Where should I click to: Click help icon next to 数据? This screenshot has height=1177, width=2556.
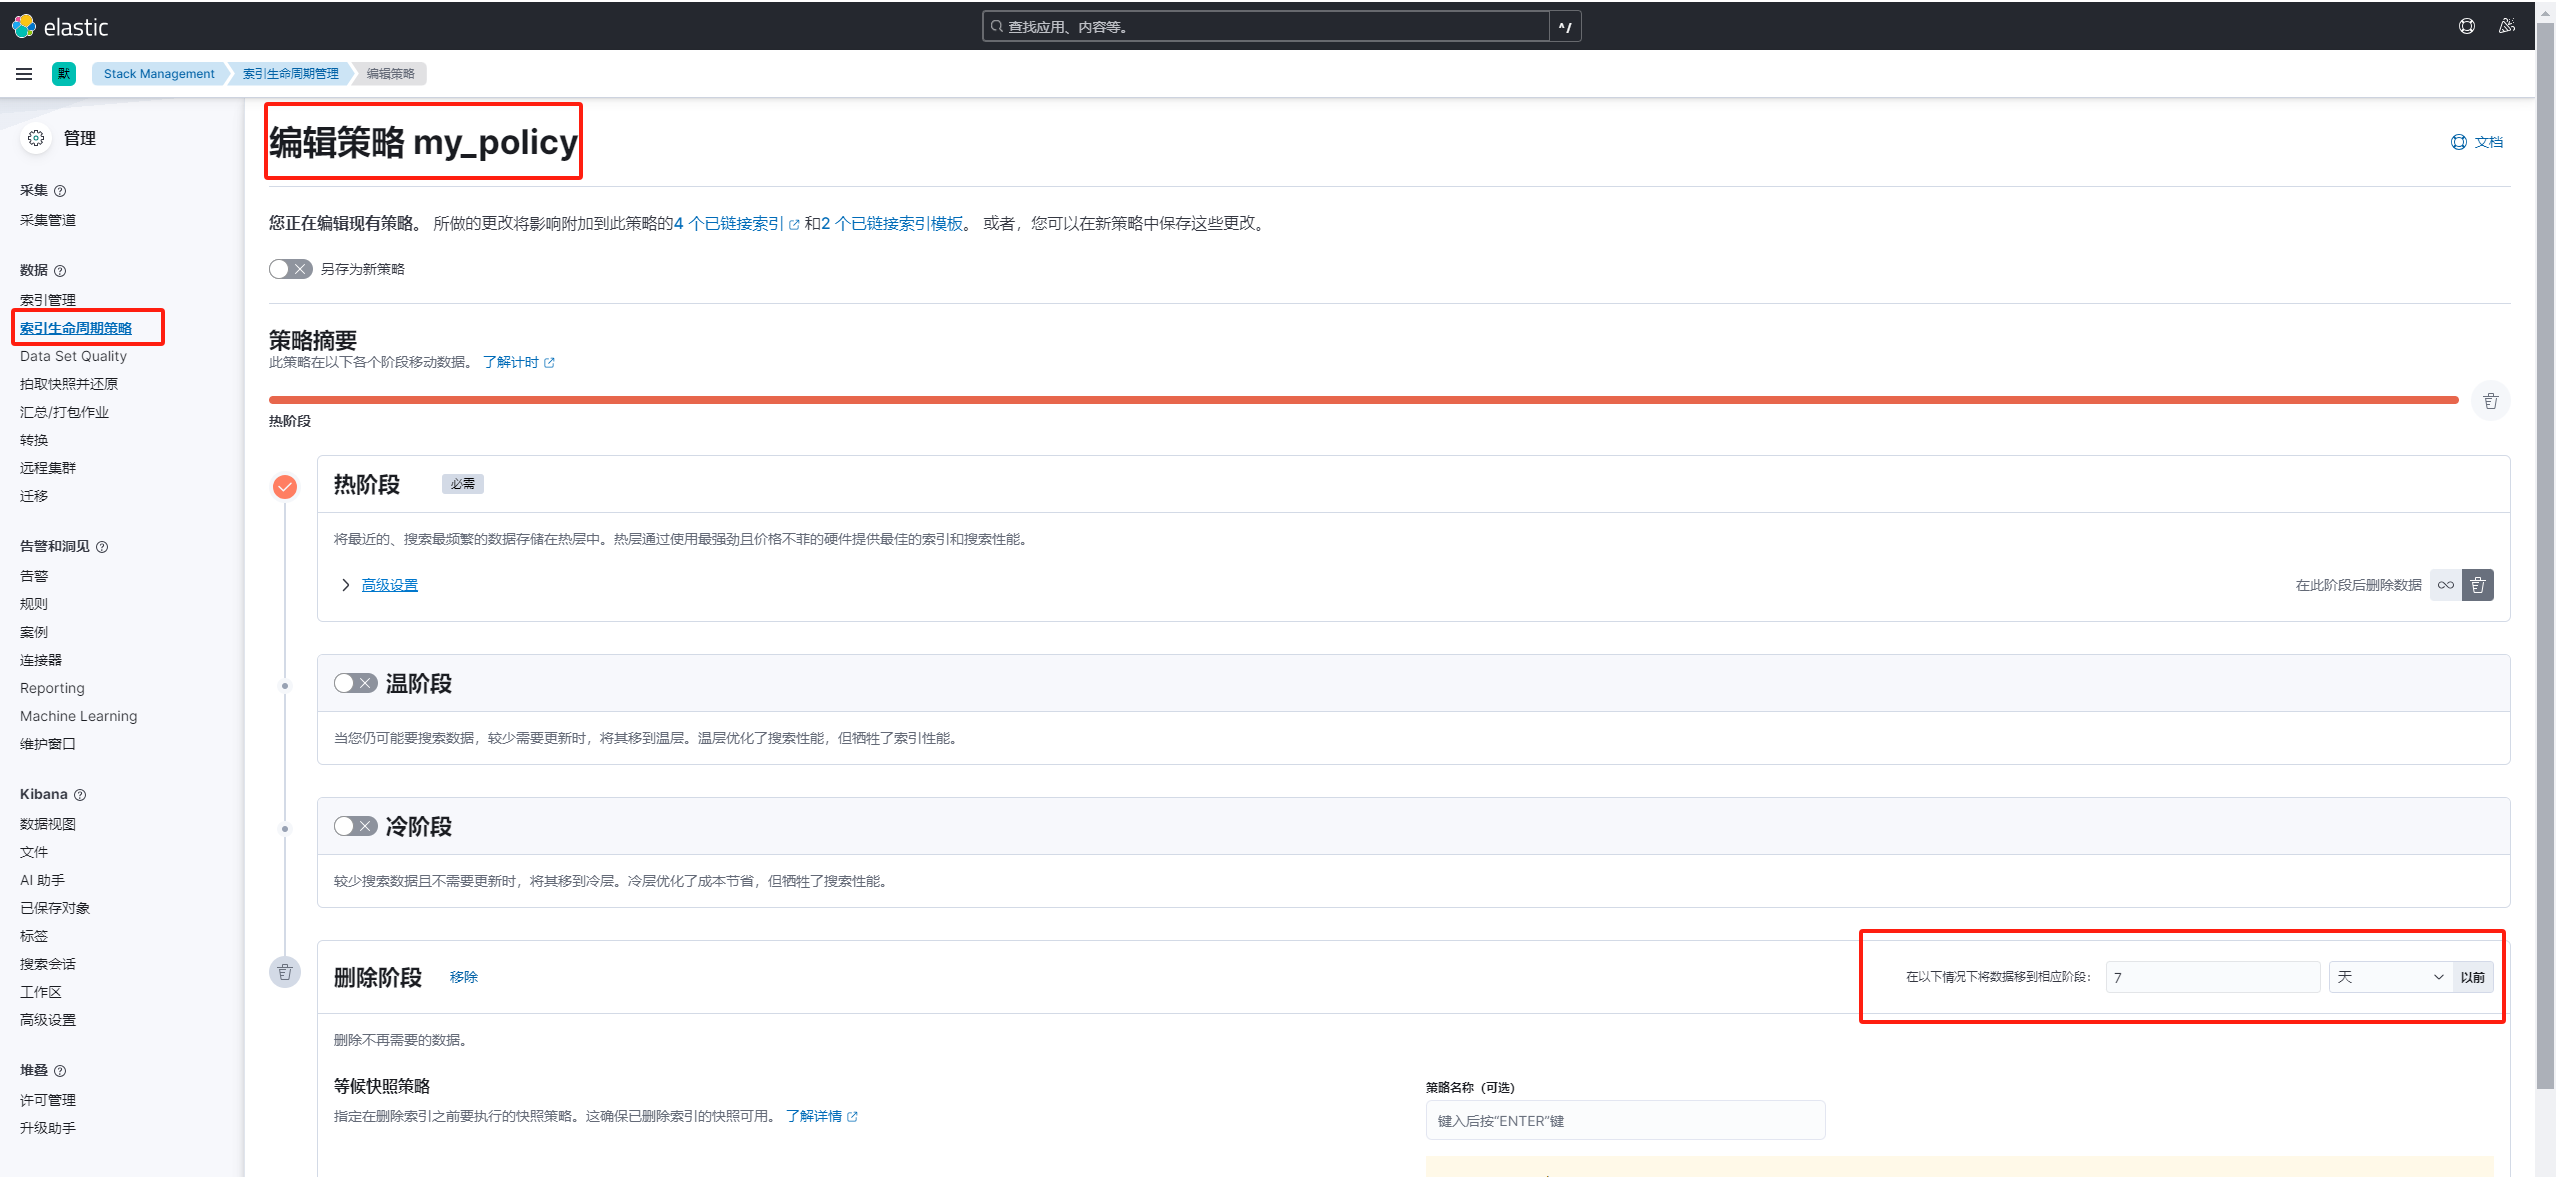60,271
